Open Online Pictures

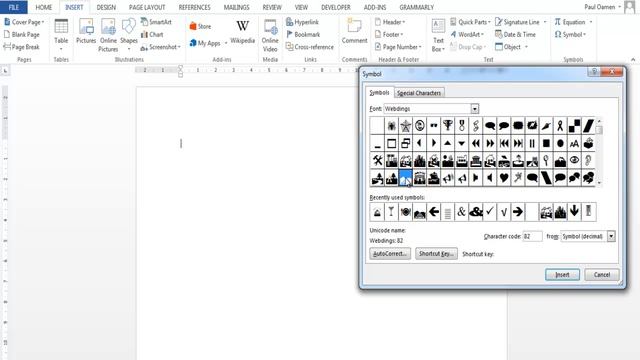click(x=108, y=36)
